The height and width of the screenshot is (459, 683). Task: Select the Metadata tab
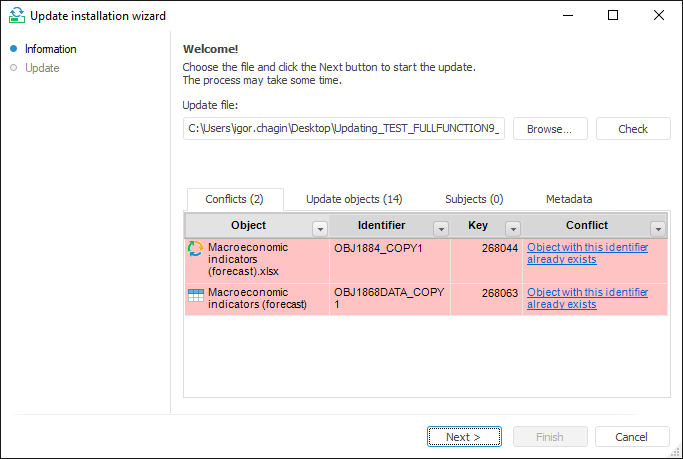click(x=569, y=199)
